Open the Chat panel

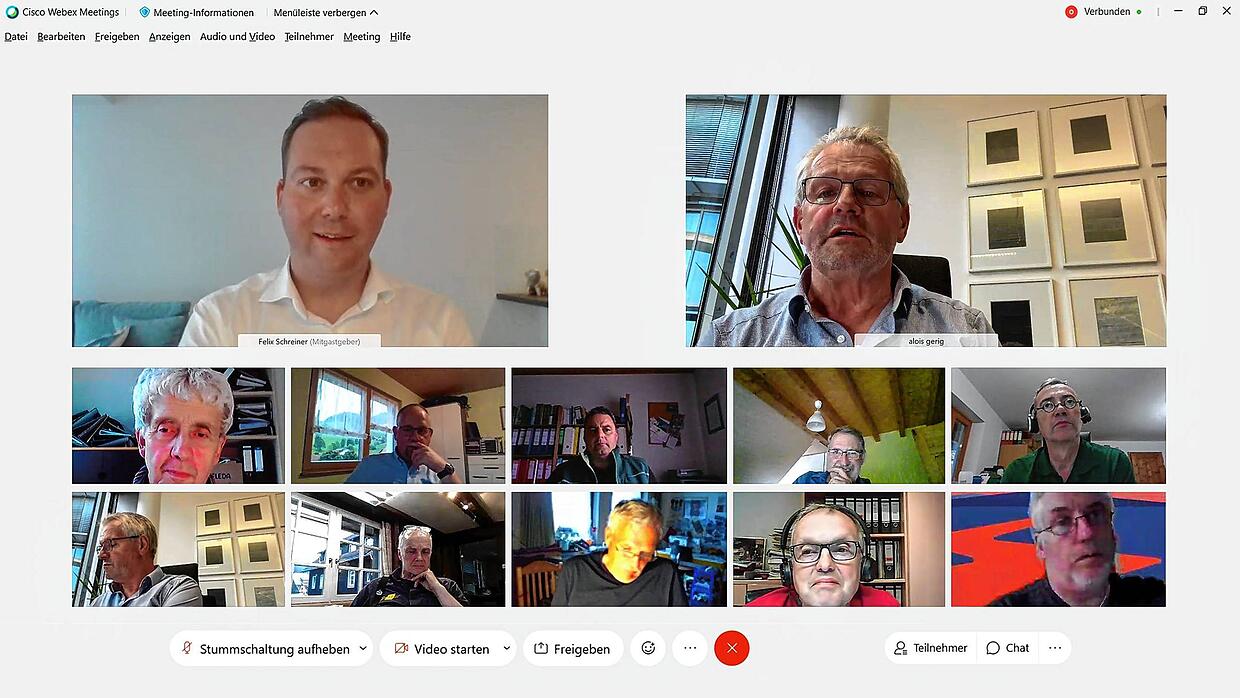(1008, 648)
